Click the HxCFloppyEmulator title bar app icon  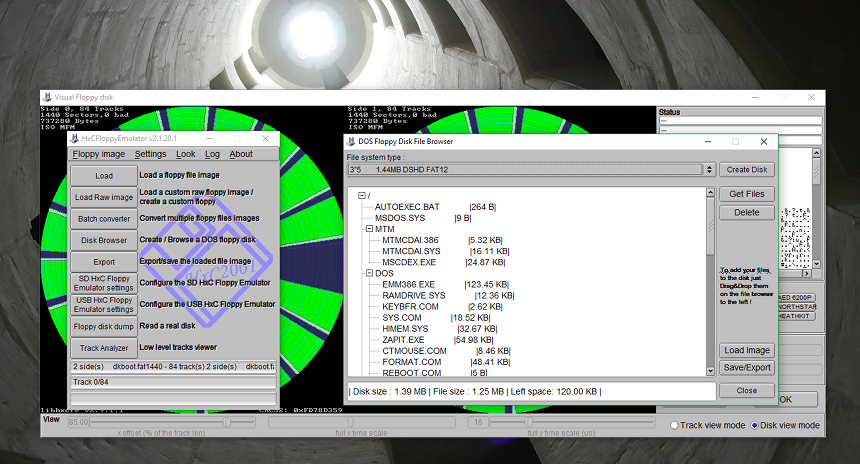coord(75,138)
